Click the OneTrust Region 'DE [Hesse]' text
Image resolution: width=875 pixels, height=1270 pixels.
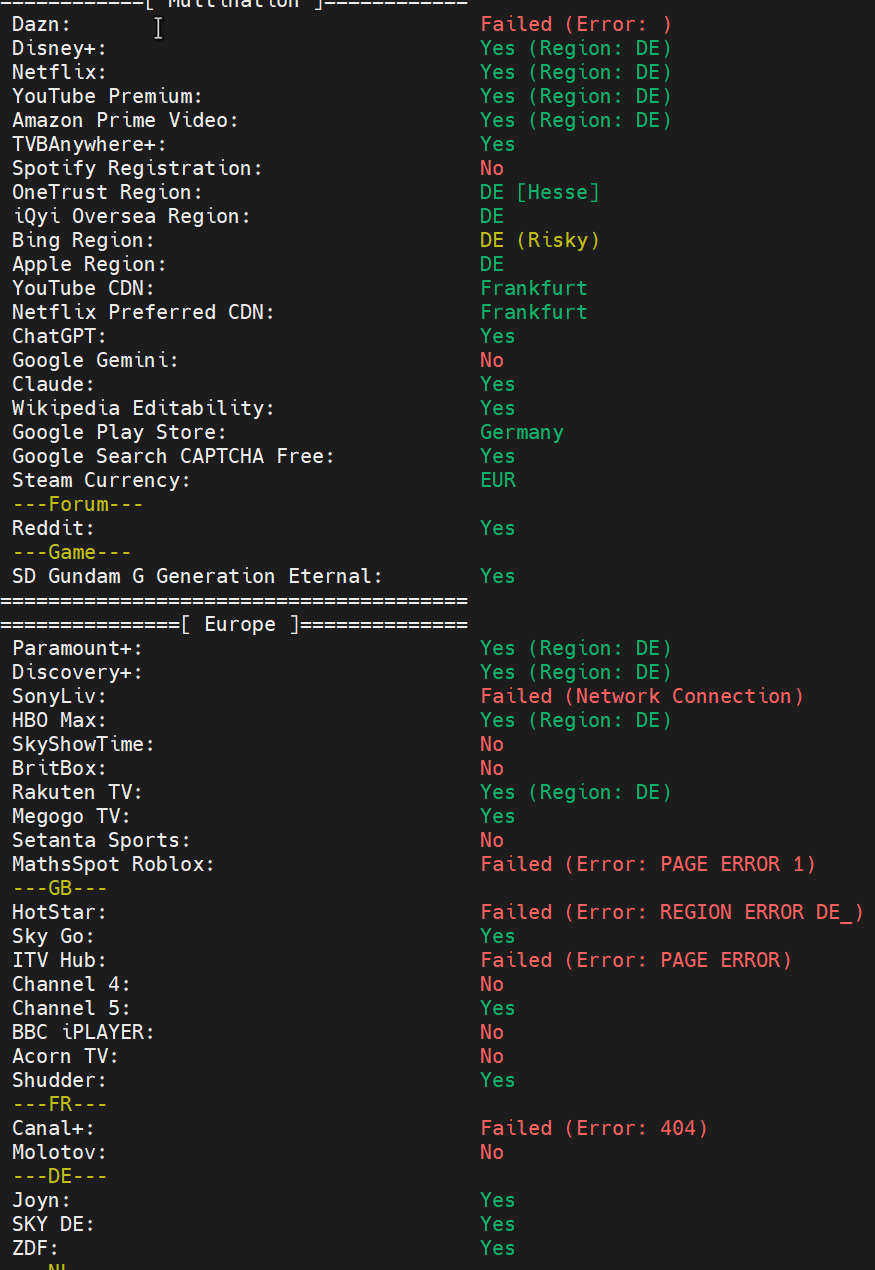539,192
